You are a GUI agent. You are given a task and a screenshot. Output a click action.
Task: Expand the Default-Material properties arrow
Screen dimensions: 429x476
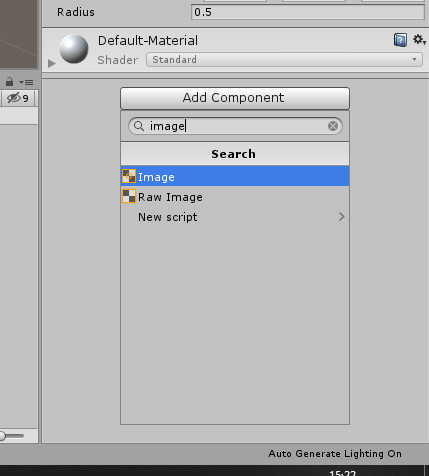pyautogui.click(x=51, y=63)
